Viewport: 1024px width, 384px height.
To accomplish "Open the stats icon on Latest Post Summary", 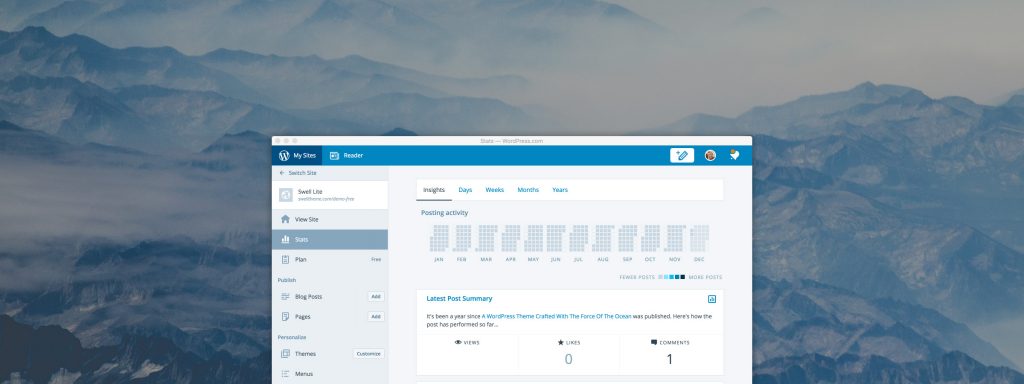I will pos(712,298).
